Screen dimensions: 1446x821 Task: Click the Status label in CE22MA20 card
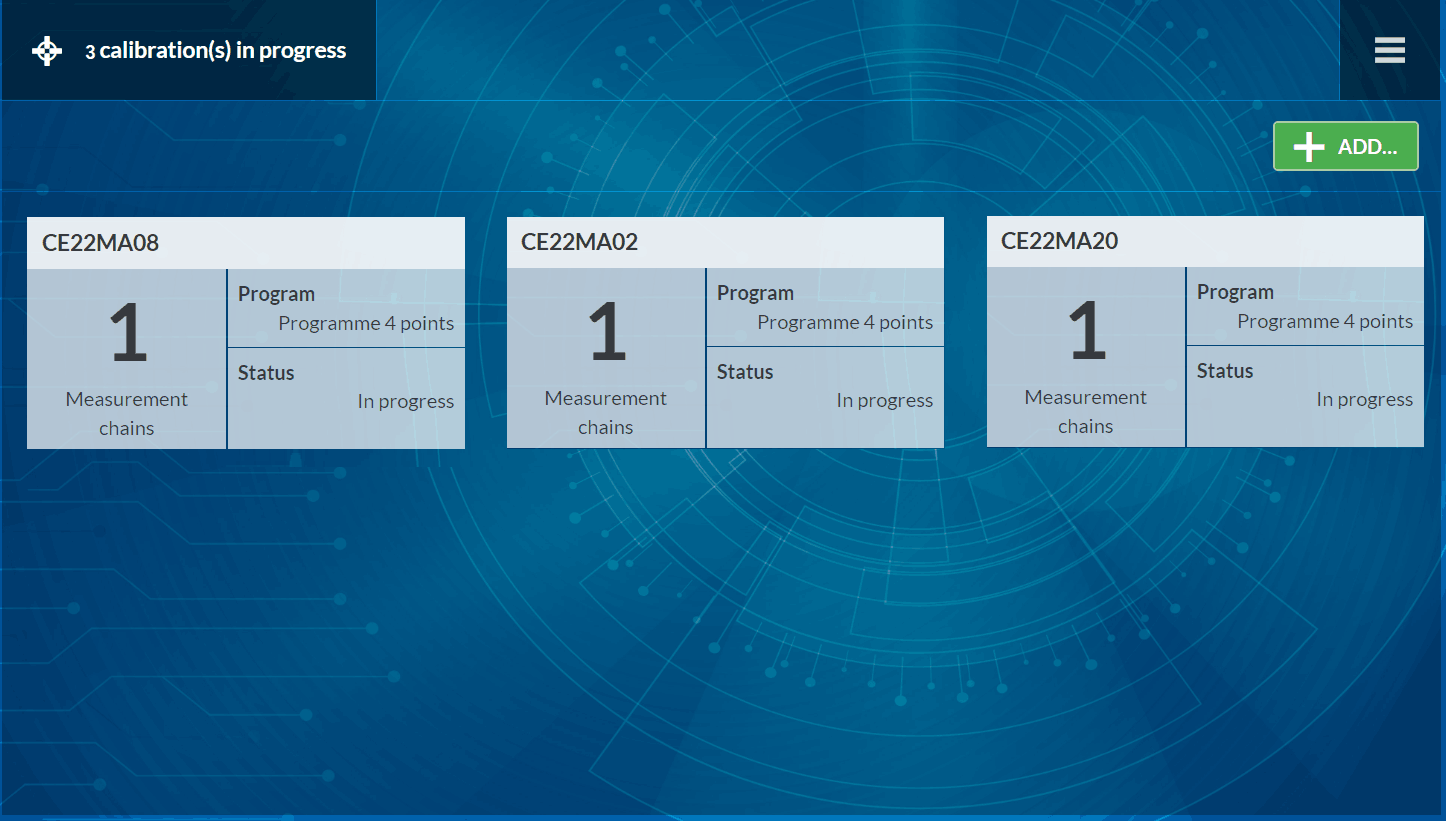click(1225, 371)
